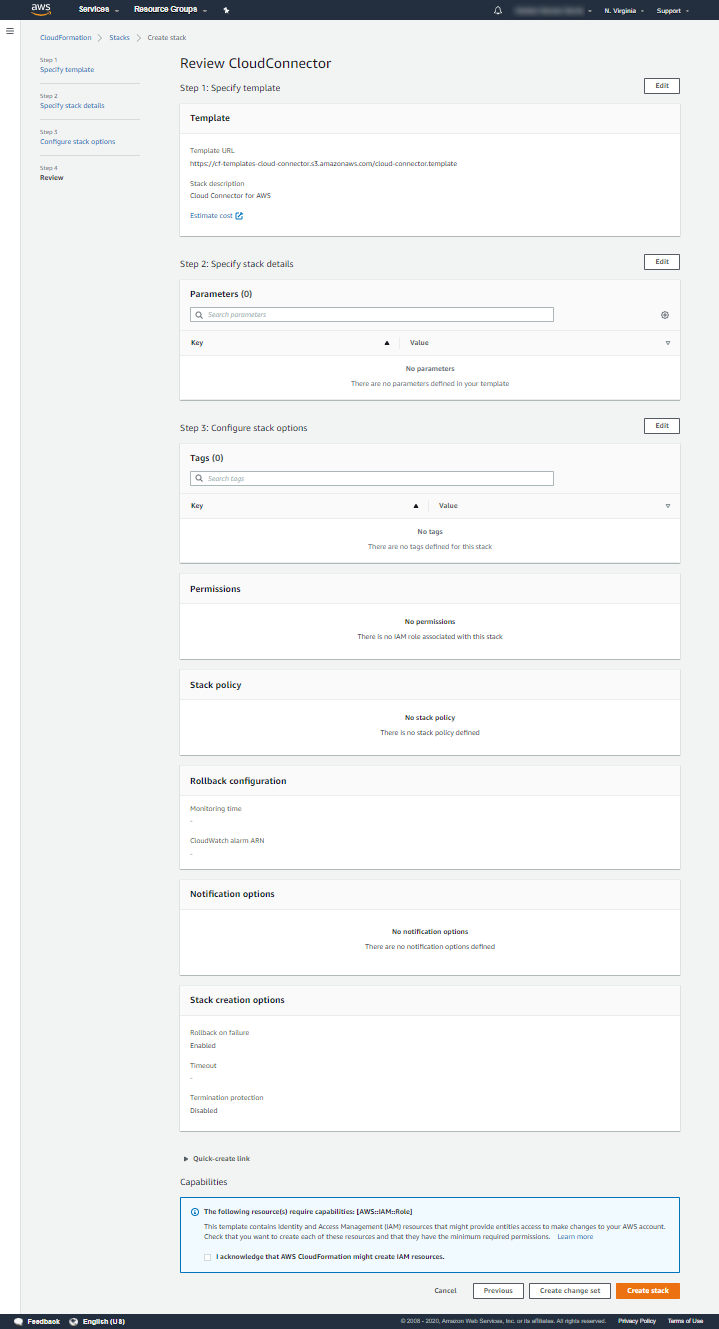
Task: Click the search icon in tags field
Action: [x=200, y=478]
